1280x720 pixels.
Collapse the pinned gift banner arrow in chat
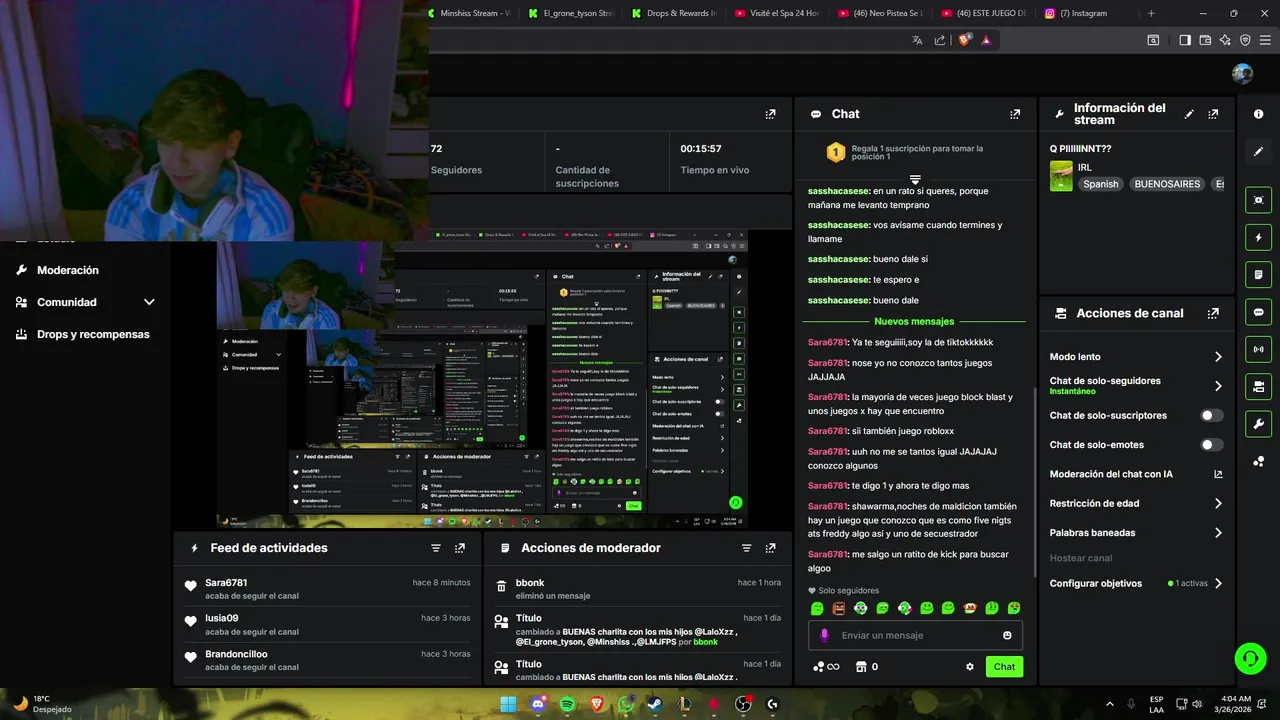pyautogui.click(x=915, y=179)
